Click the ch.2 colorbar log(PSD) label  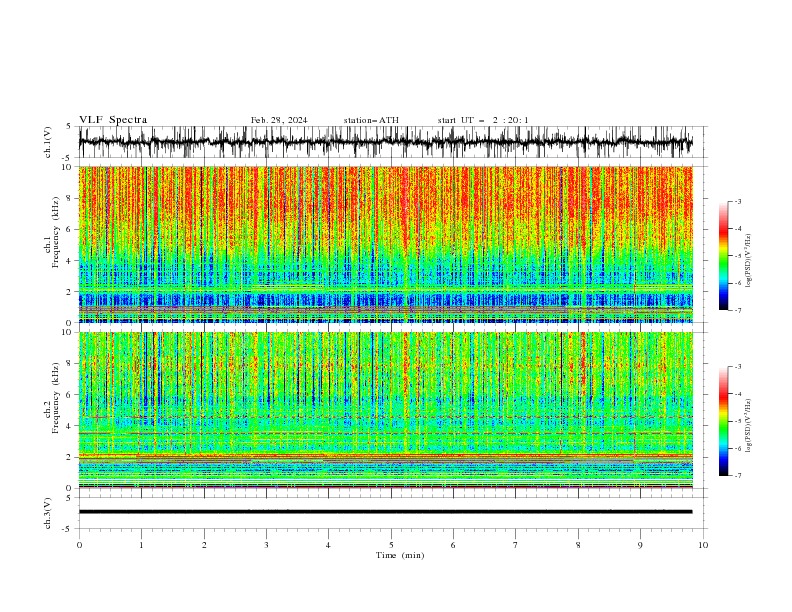pos(749,426)
